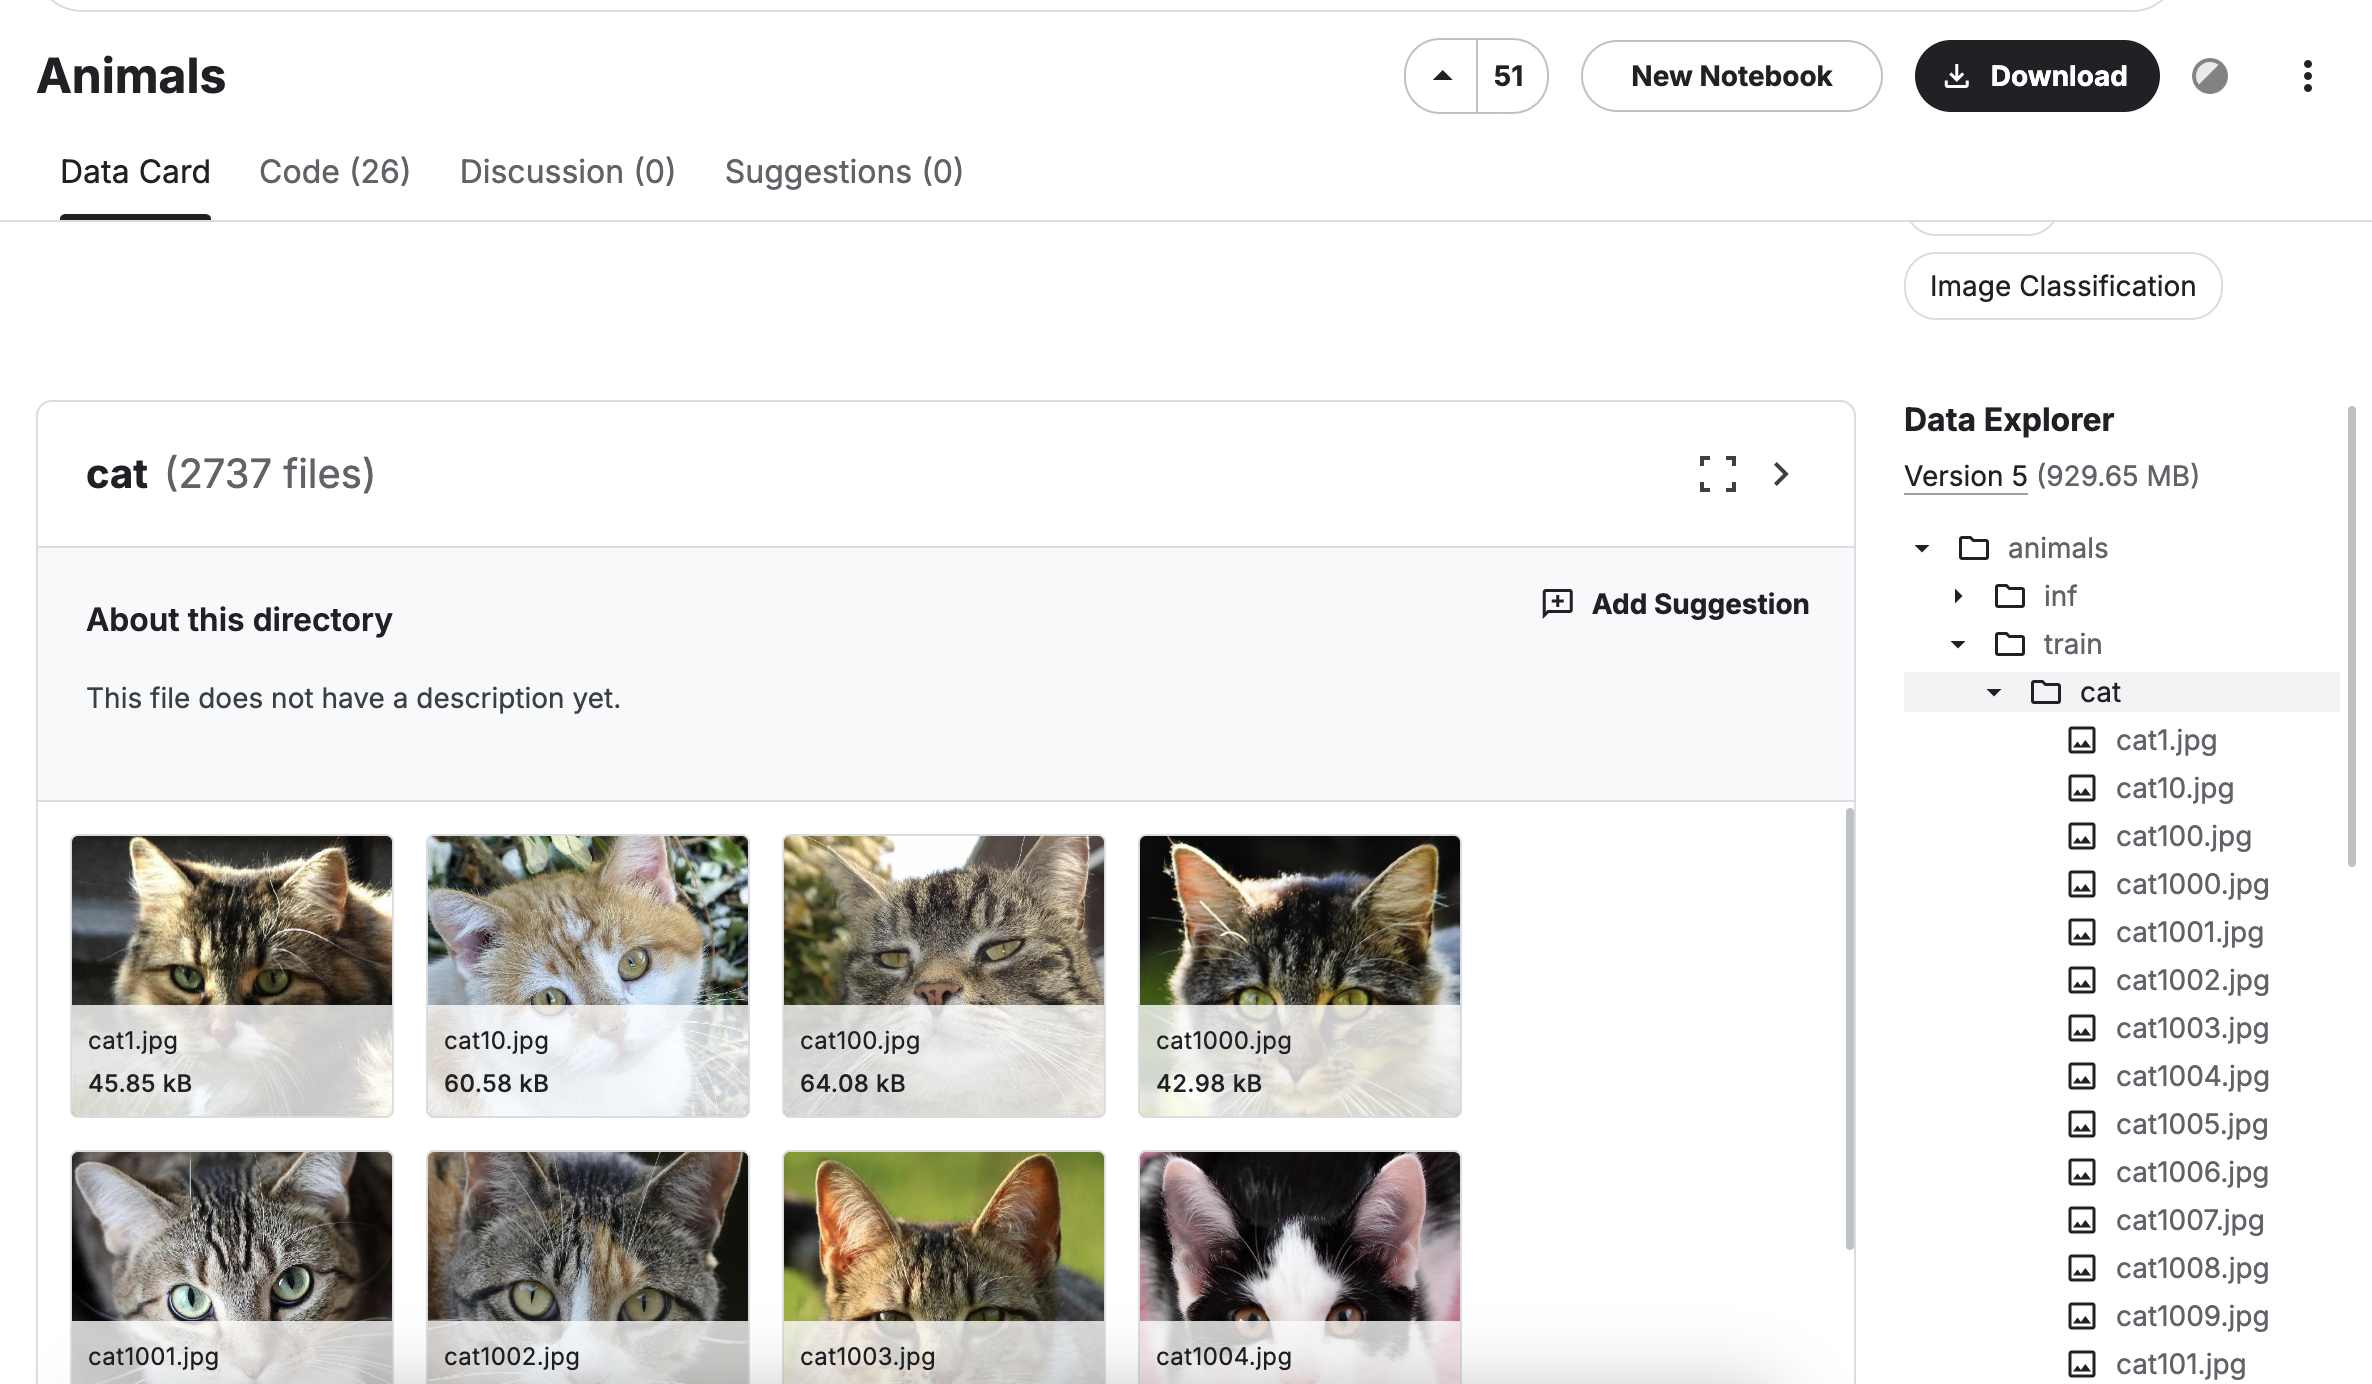Open the cat1001.jpg thumbnail preview

tap(232, 1267)
